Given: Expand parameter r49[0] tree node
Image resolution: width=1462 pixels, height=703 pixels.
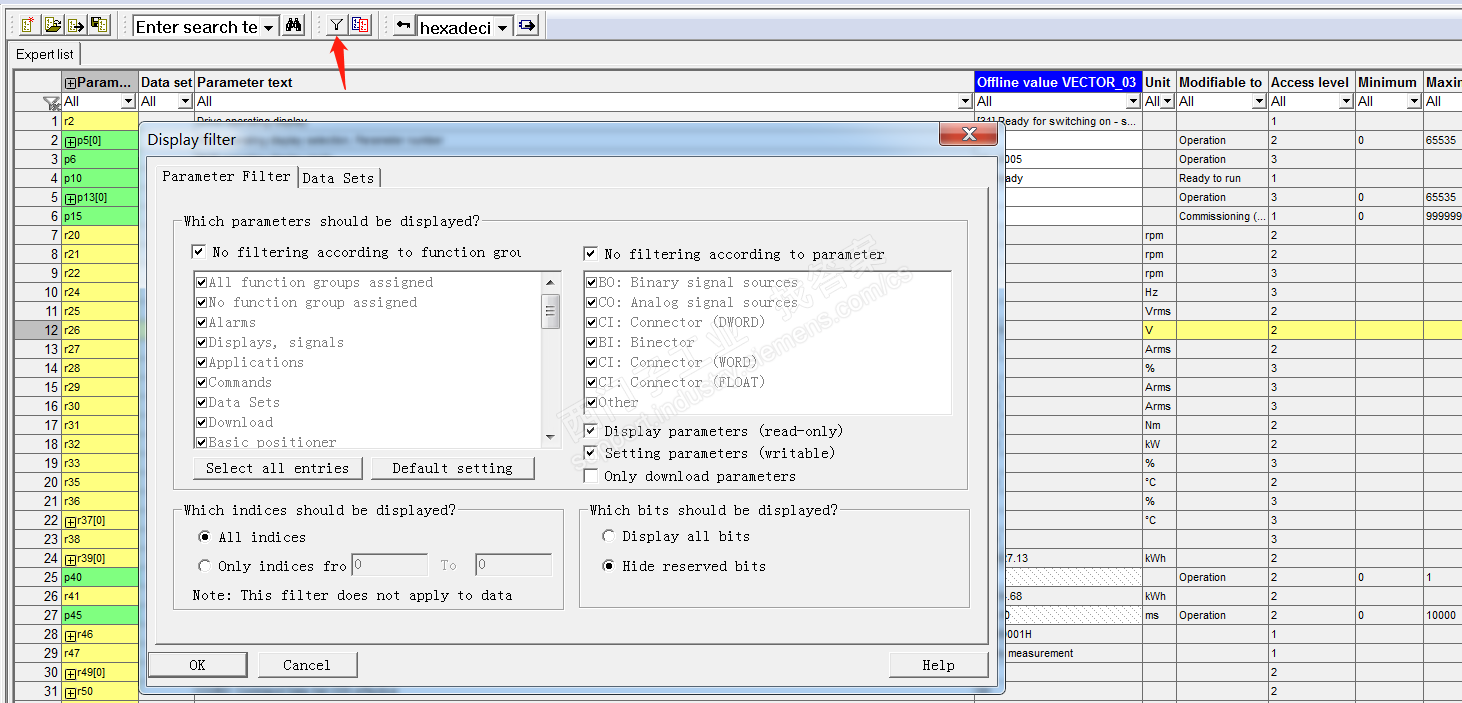Looking at the screenshot, I should pyautogui.click(x=71, y=673).
